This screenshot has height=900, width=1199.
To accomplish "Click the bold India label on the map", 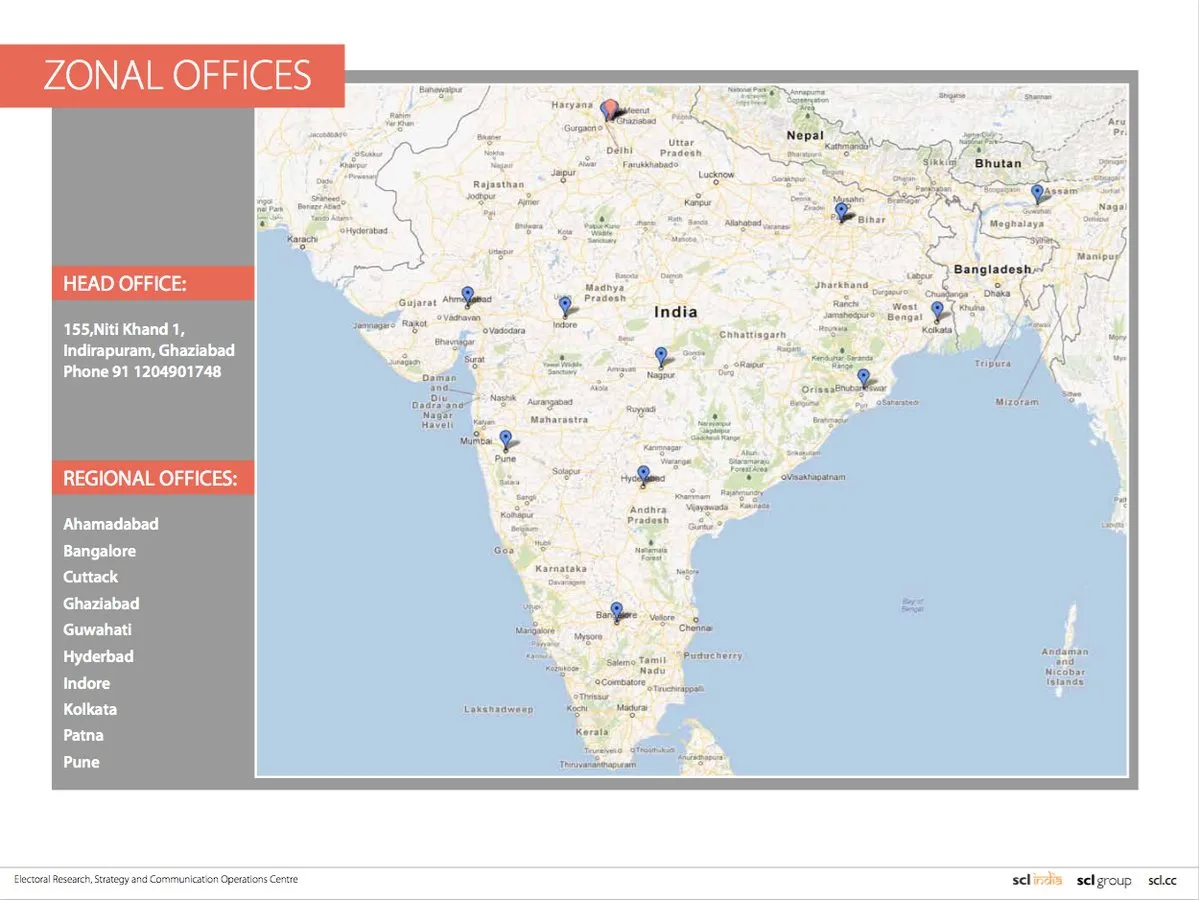I will (676, 312).
